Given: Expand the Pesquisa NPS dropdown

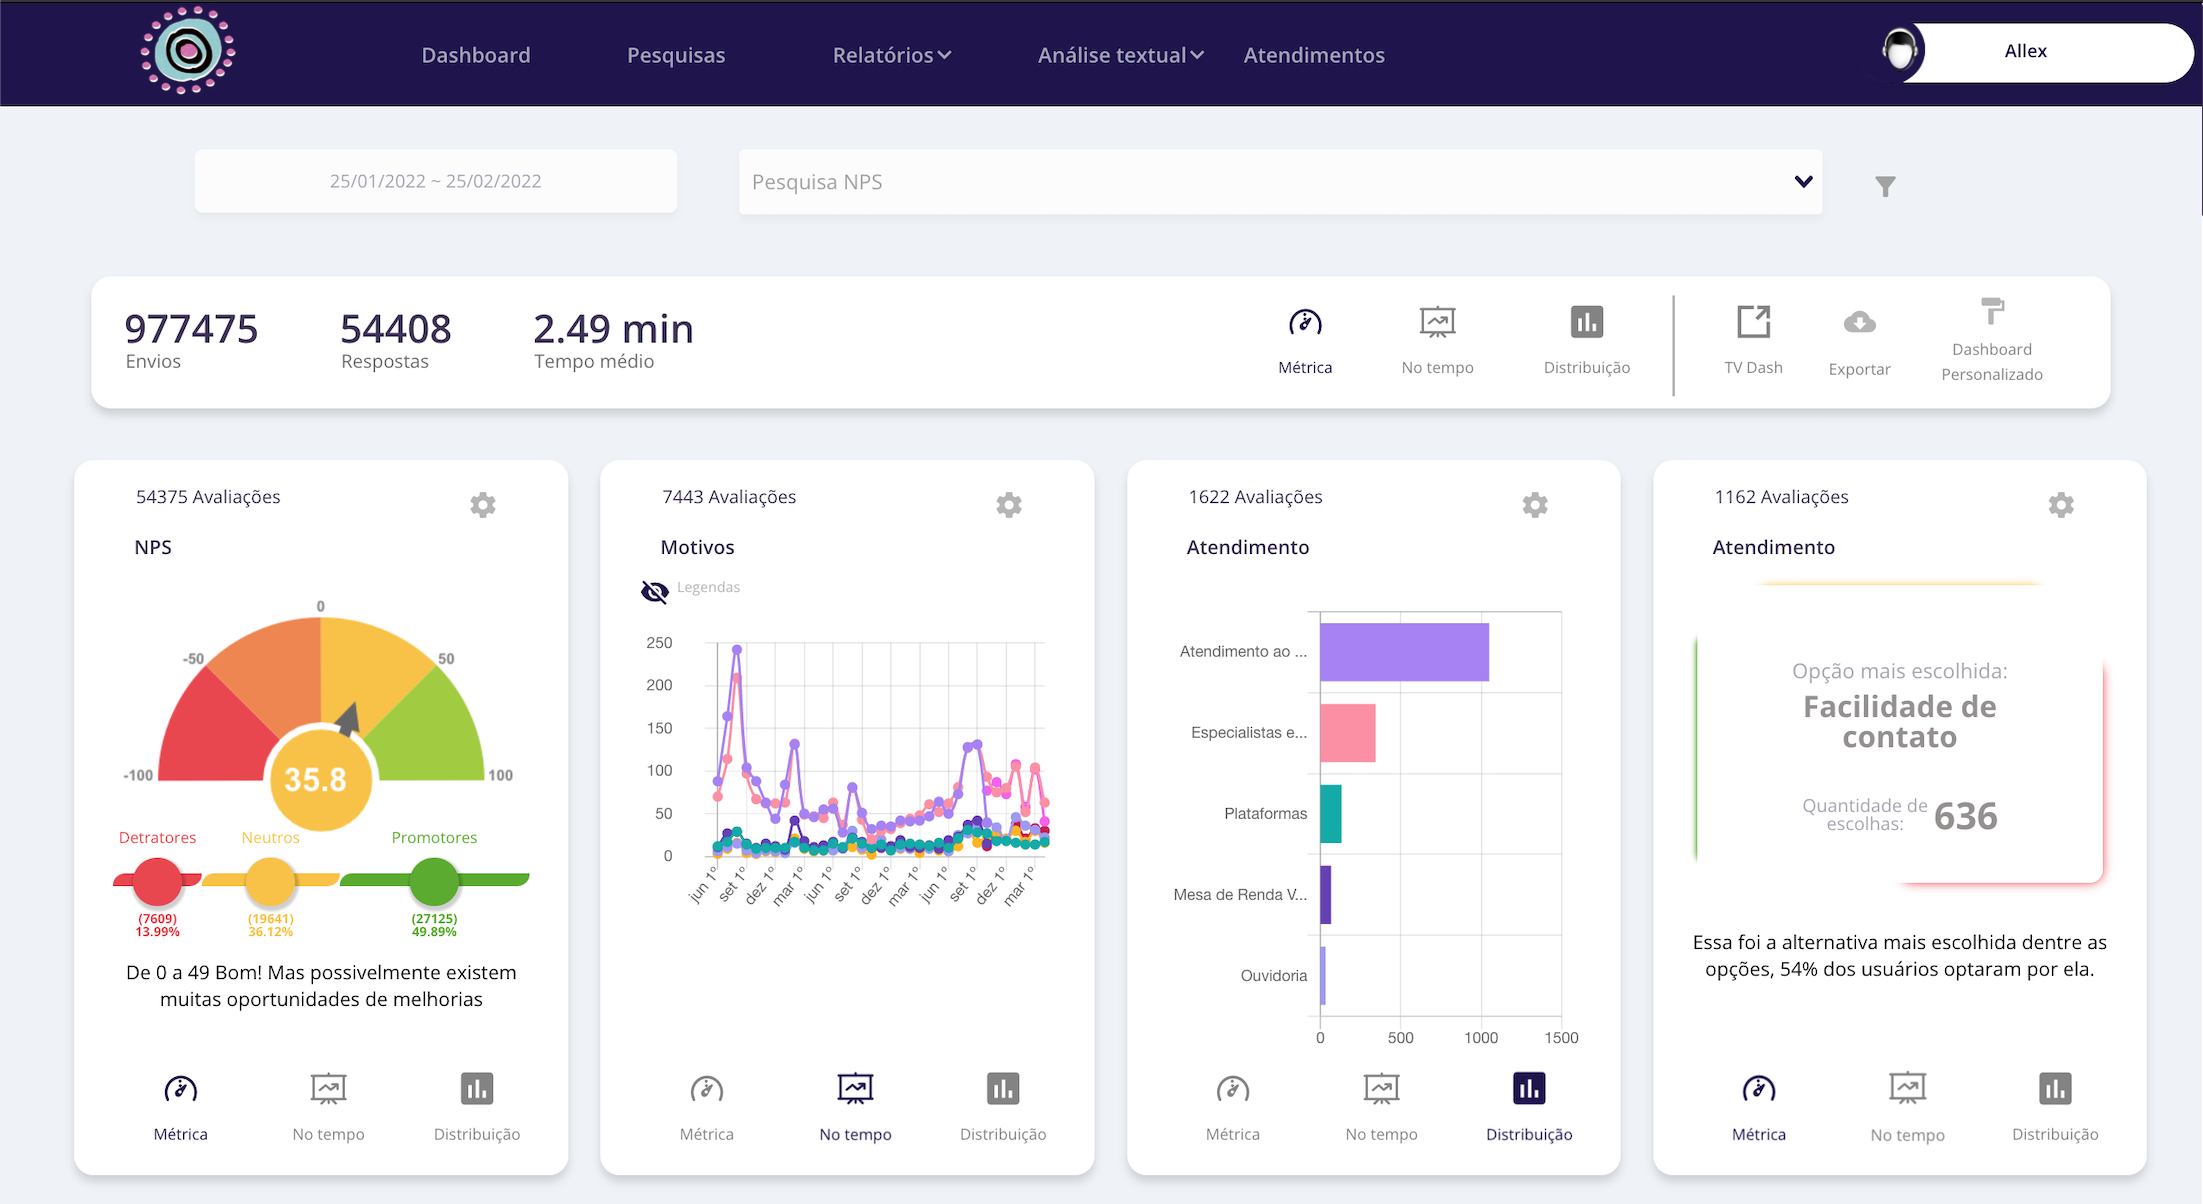Looking at the screenshot, I should tap(1802, 181).
